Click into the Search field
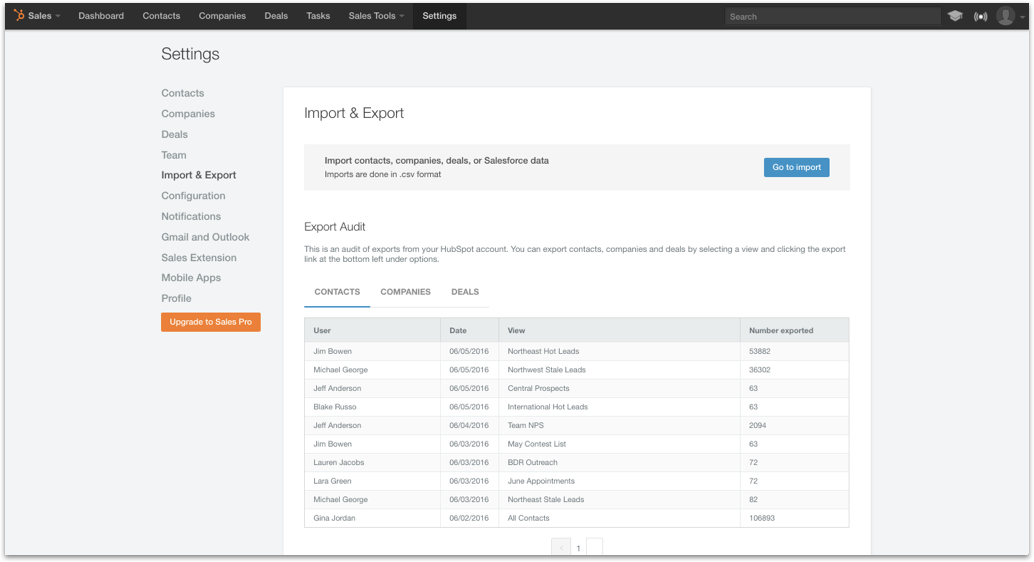 pyautogui.click(x=832, y=16)
